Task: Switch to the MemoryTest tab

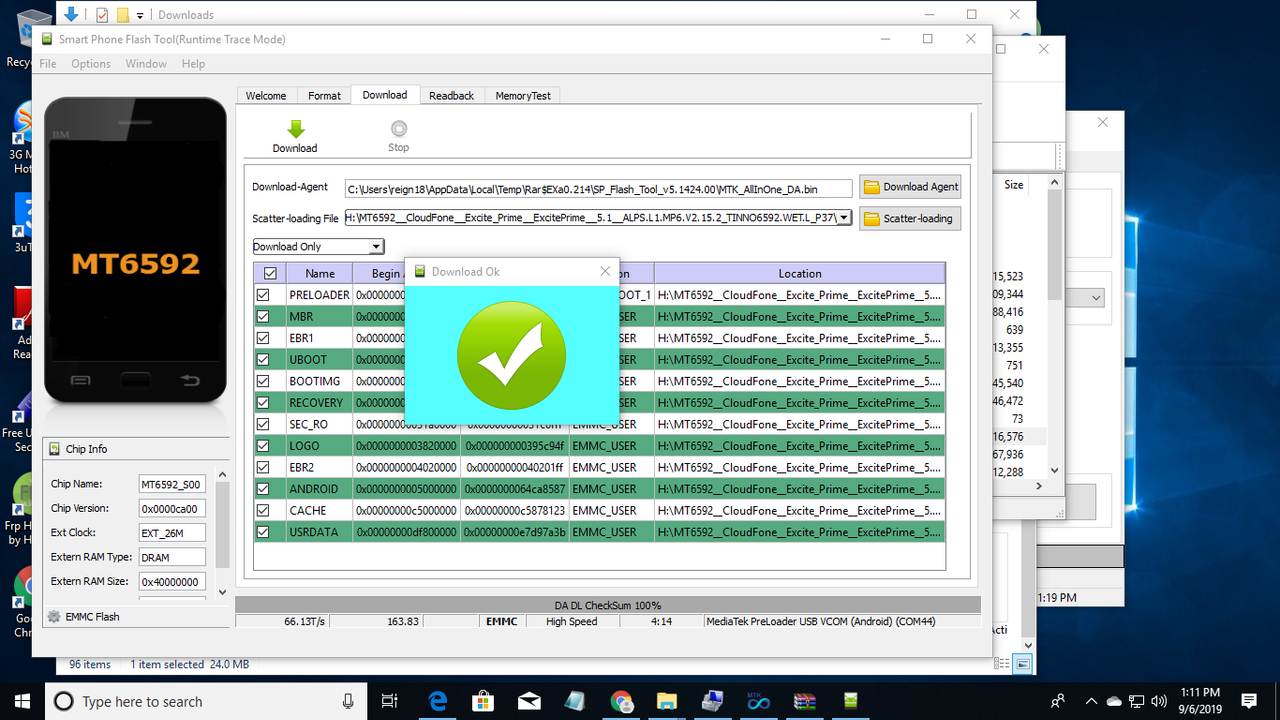Action: [x=523, y=95]
